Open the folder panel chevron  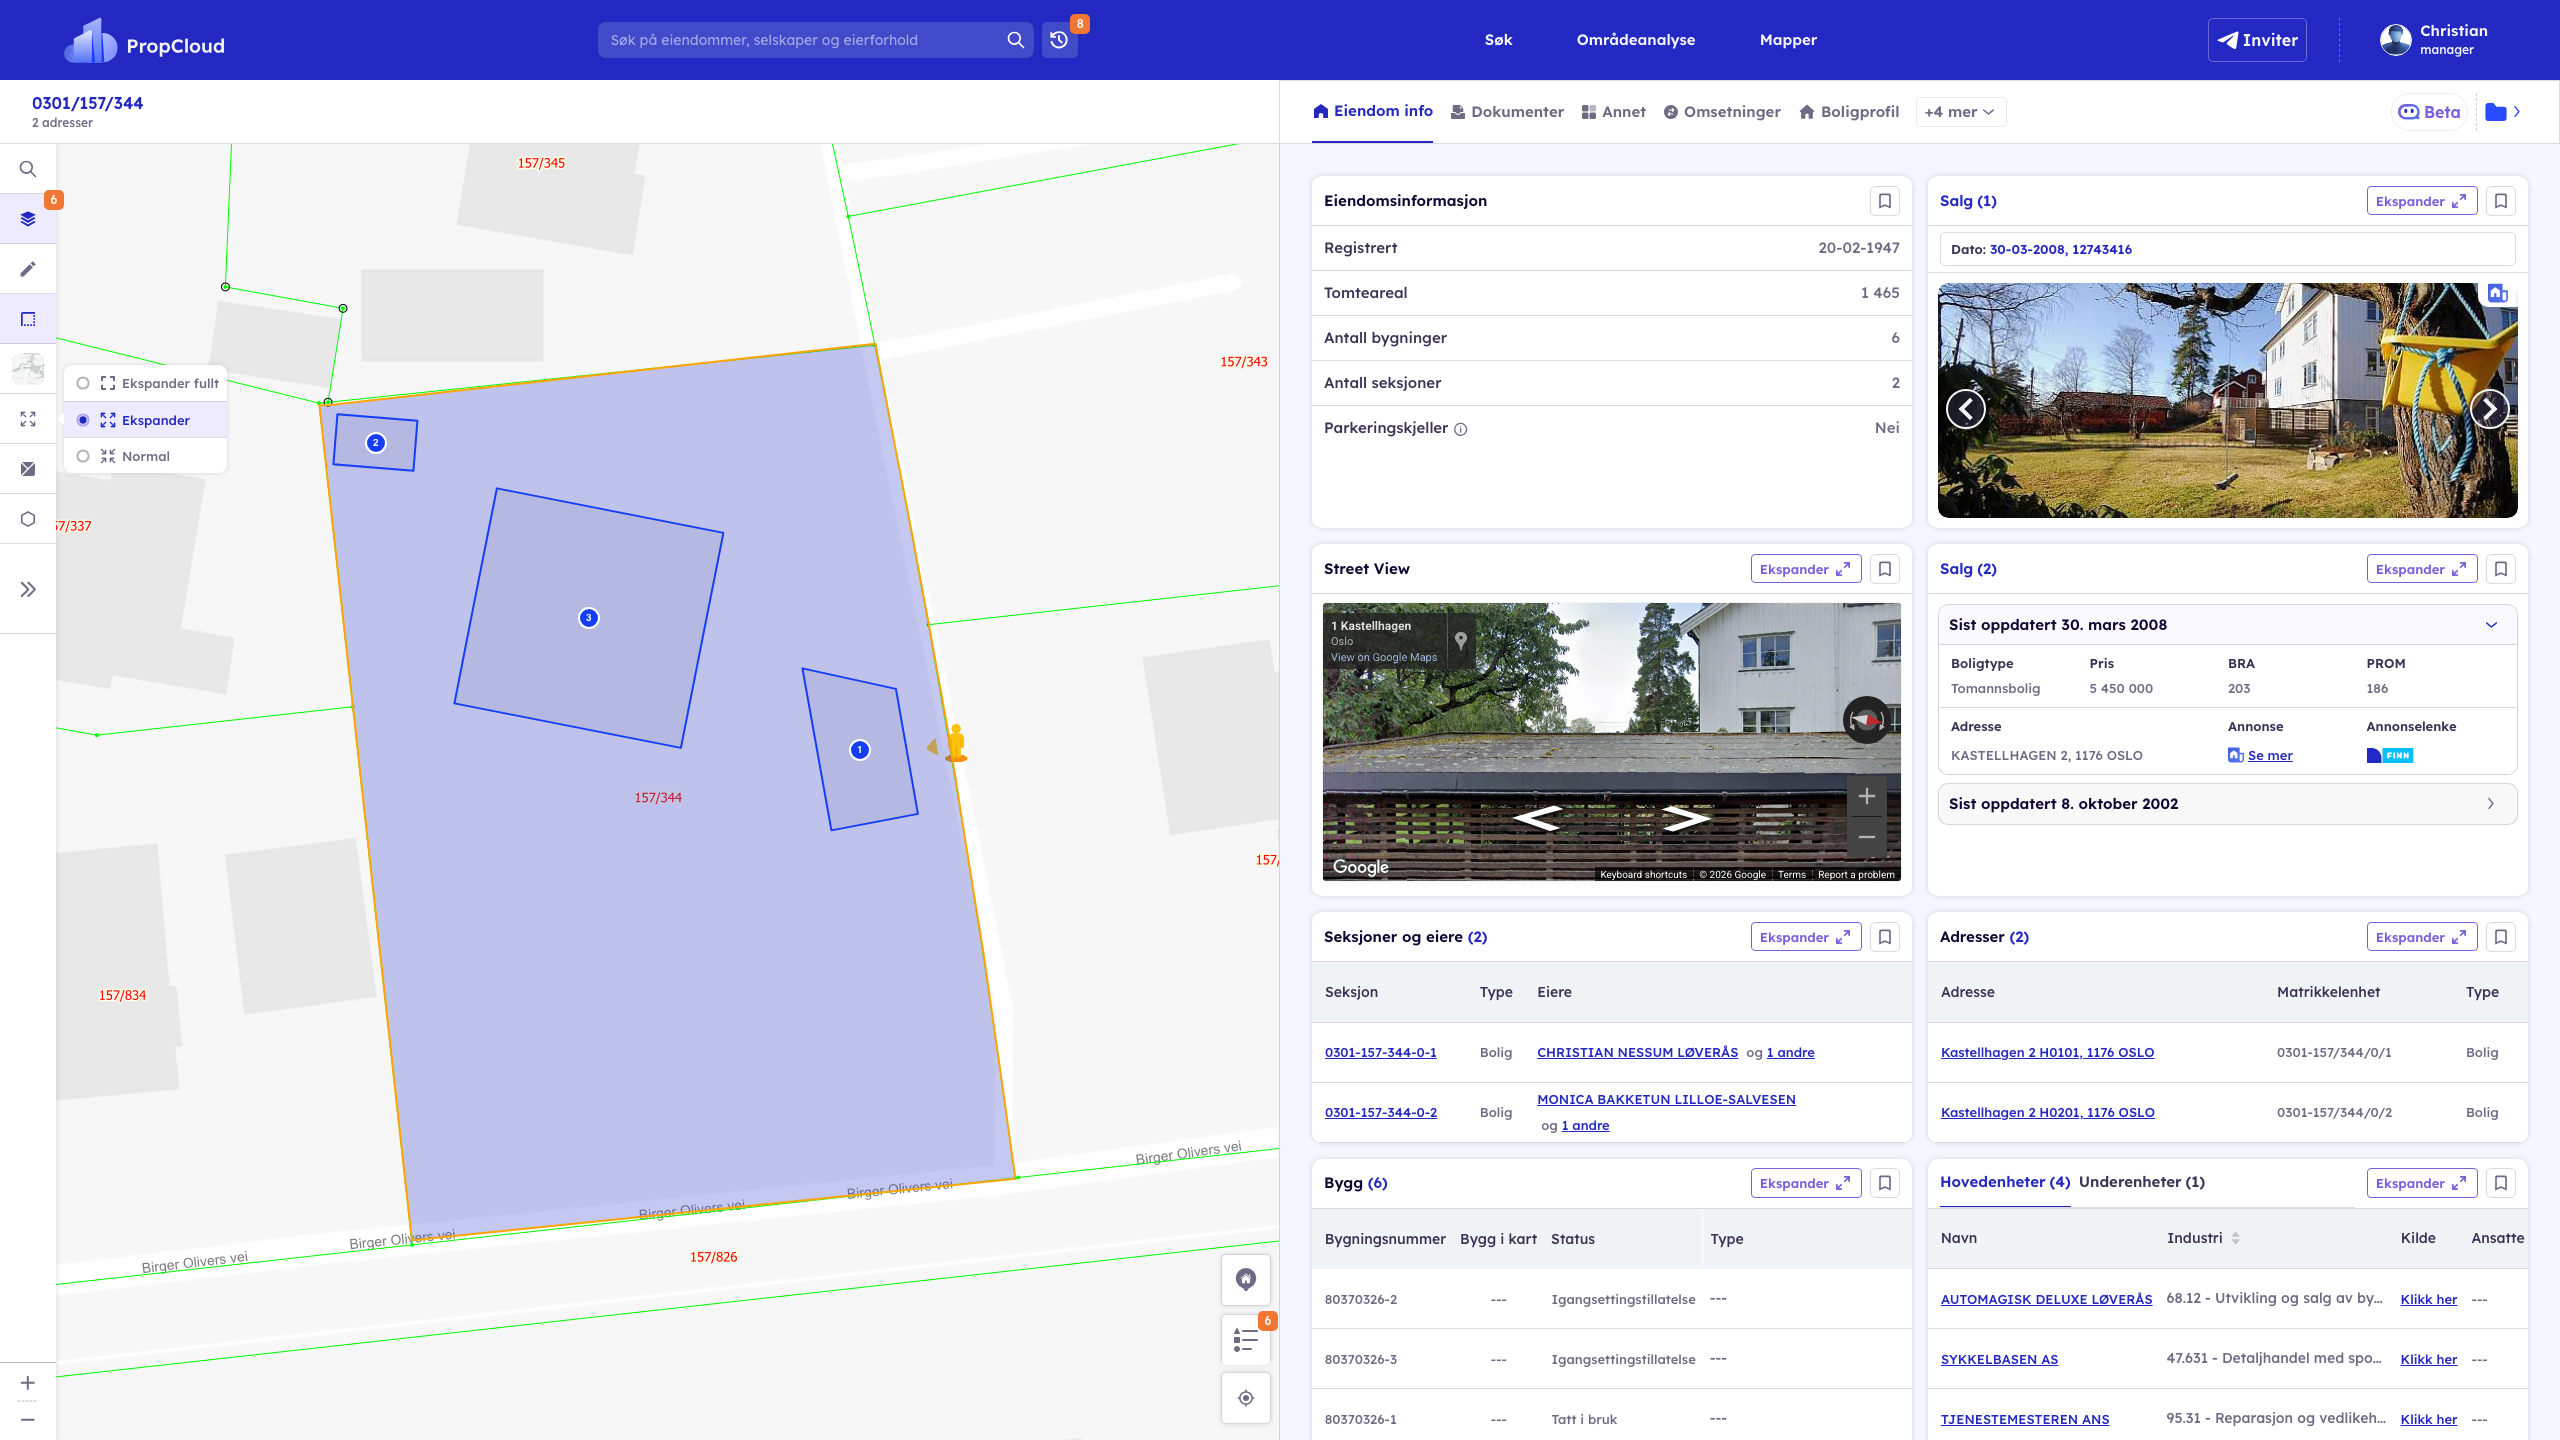click(2517, 112)
